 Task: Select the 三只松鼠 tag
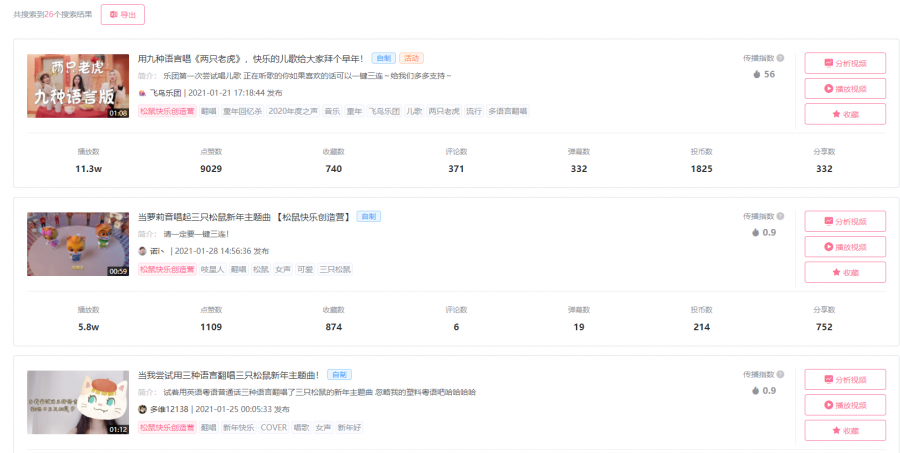point(335,269)
